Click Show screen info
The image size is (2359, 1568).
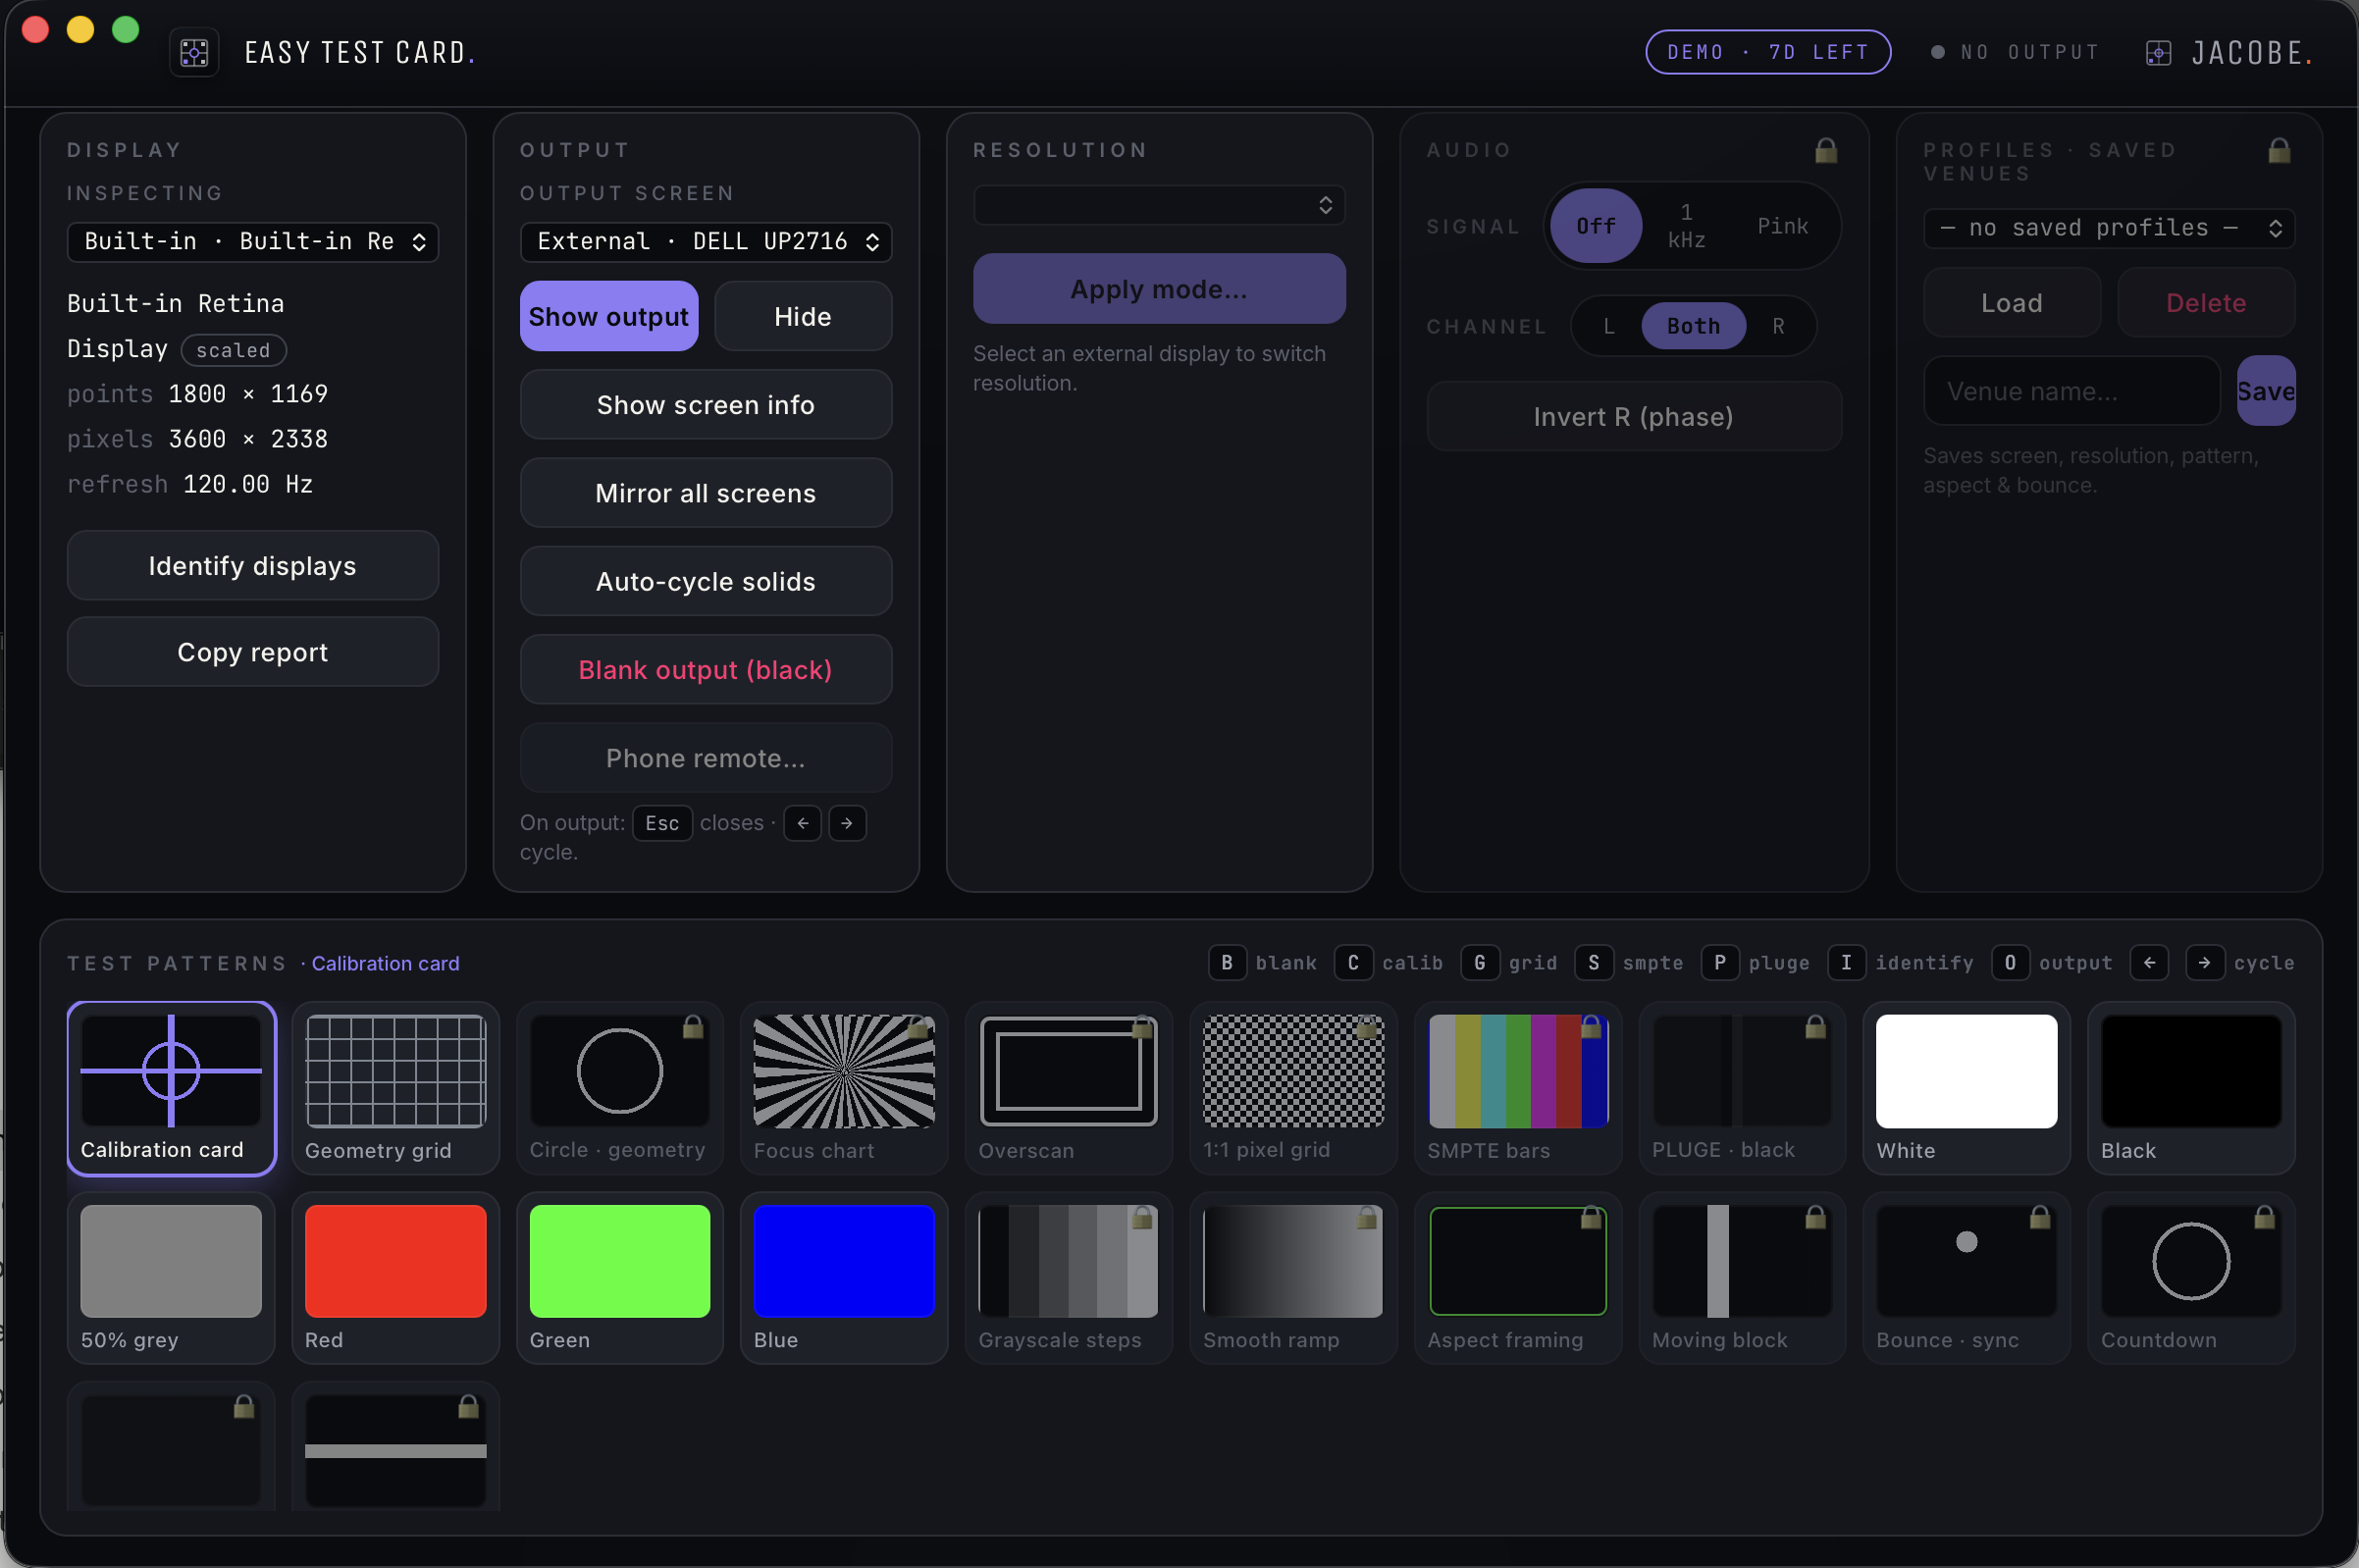[705, 404]
